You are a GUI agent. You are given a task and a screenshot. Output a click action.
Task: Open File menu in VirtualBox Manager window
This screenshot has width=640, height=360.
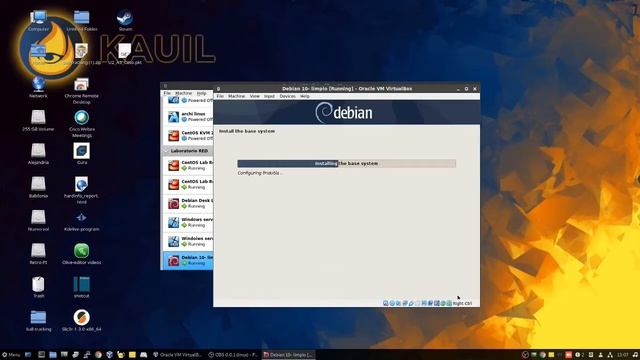coord(167,93)
